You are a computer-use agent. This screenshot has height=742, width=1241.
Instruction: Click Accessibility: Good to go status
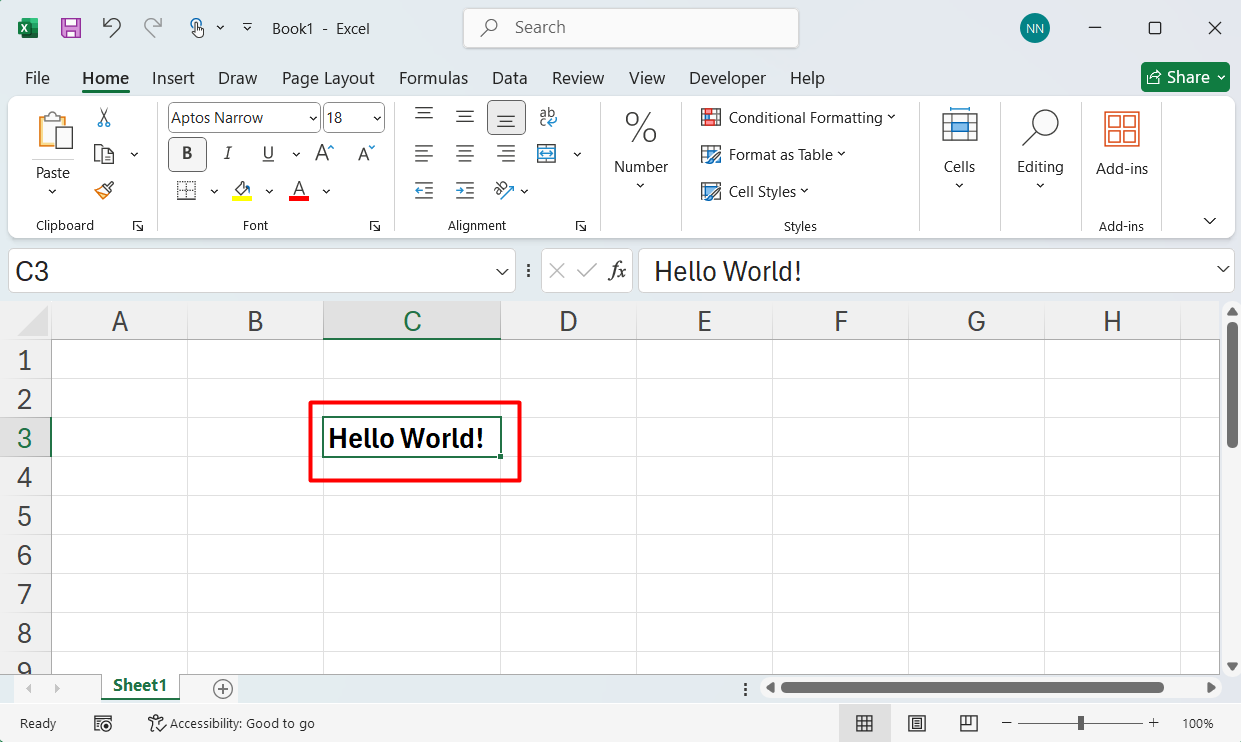[x=231, y=723]
